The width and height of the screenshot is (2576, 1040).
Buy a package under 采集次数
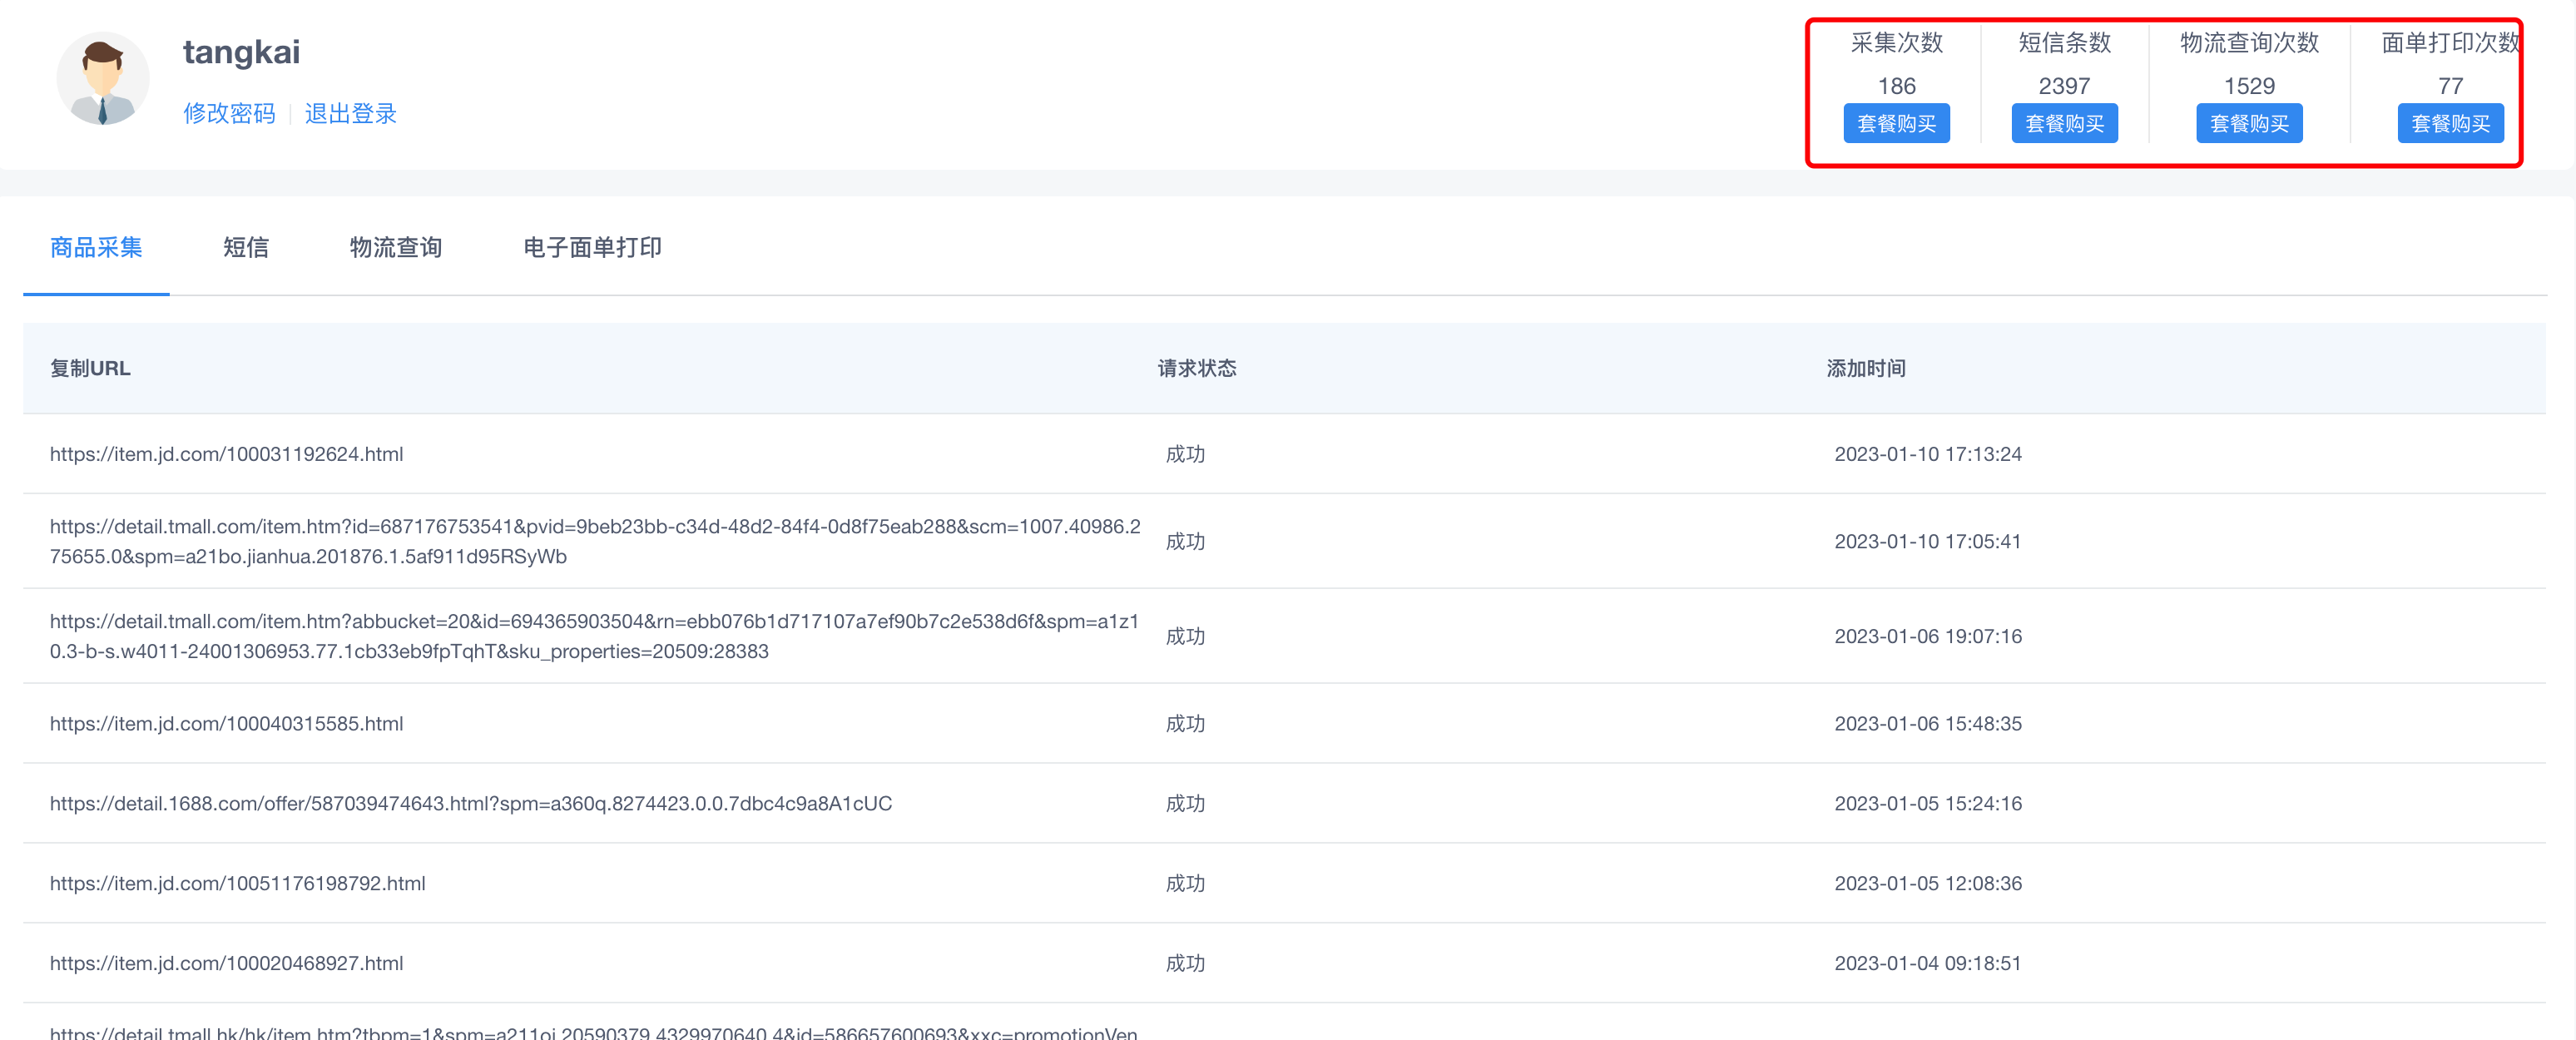coord(1896,123)
